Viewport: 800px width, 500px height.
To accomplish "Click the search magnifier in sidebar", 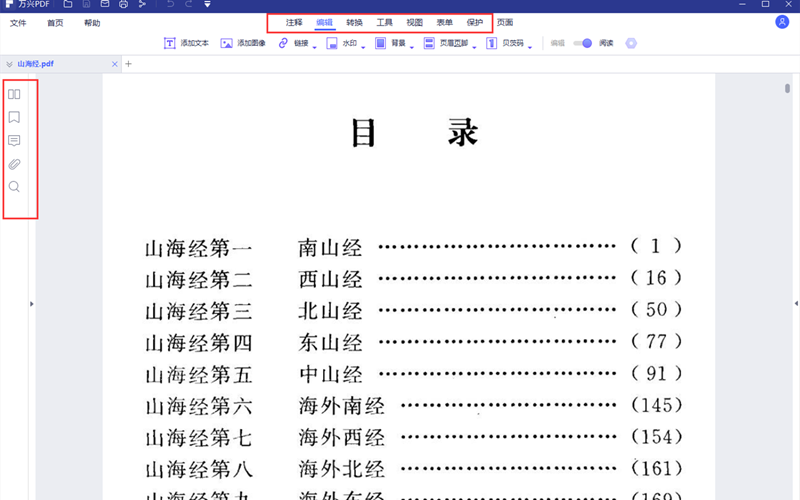I will coord(14,187).
